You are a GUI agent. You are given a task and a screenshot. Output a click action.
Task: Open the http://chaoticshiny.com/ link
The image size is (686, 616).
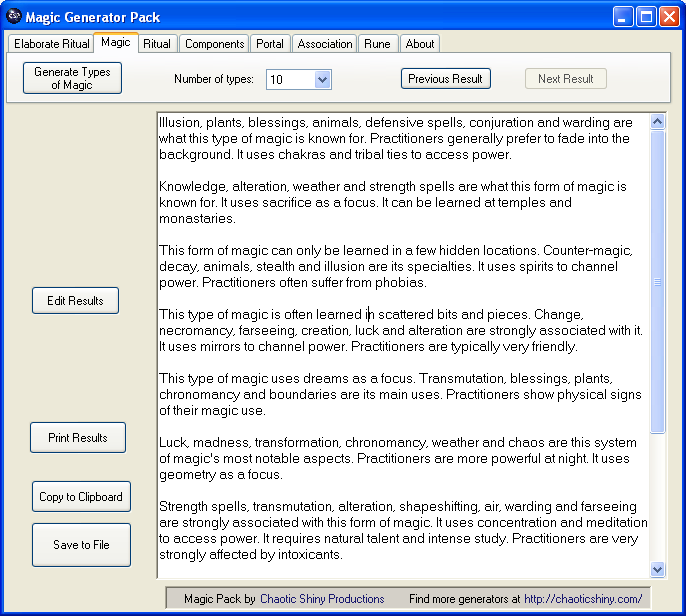click(x=583, y=598)
